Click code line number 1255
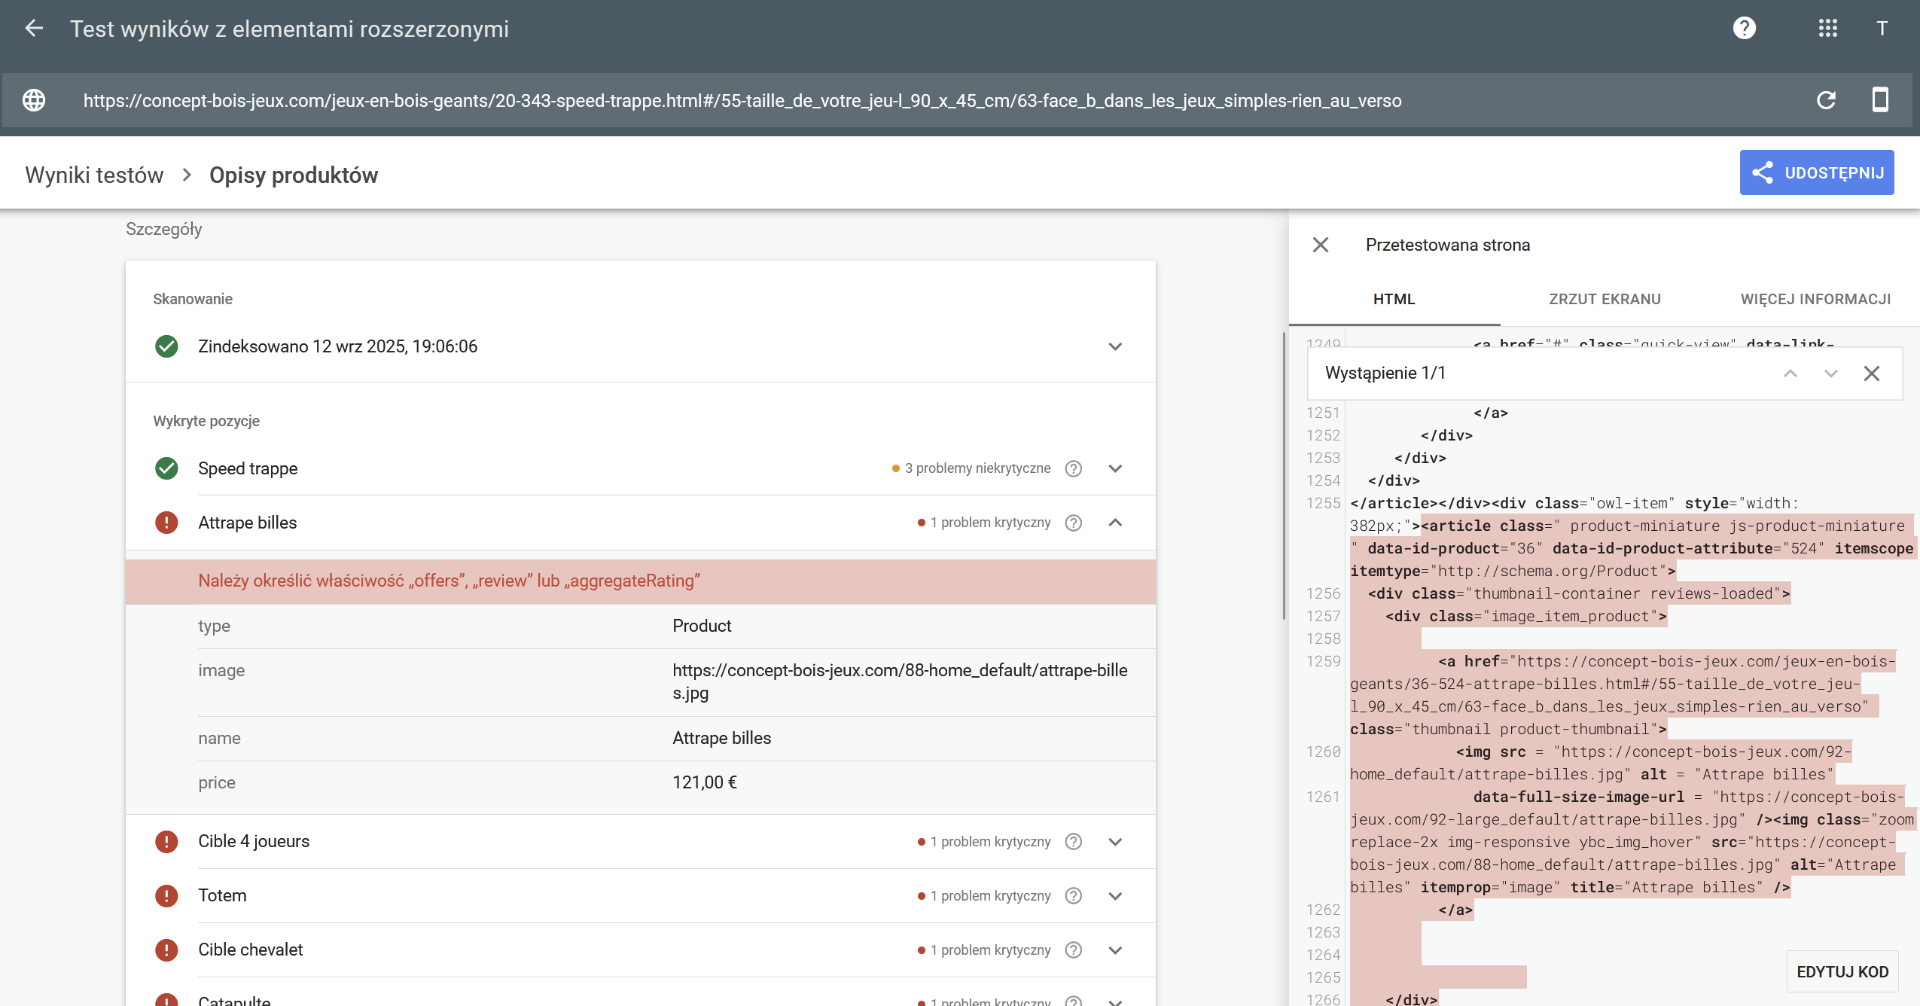The height and width of the screenshot is (1006, 1920). pyautogui.click(x=1323, y=503)
